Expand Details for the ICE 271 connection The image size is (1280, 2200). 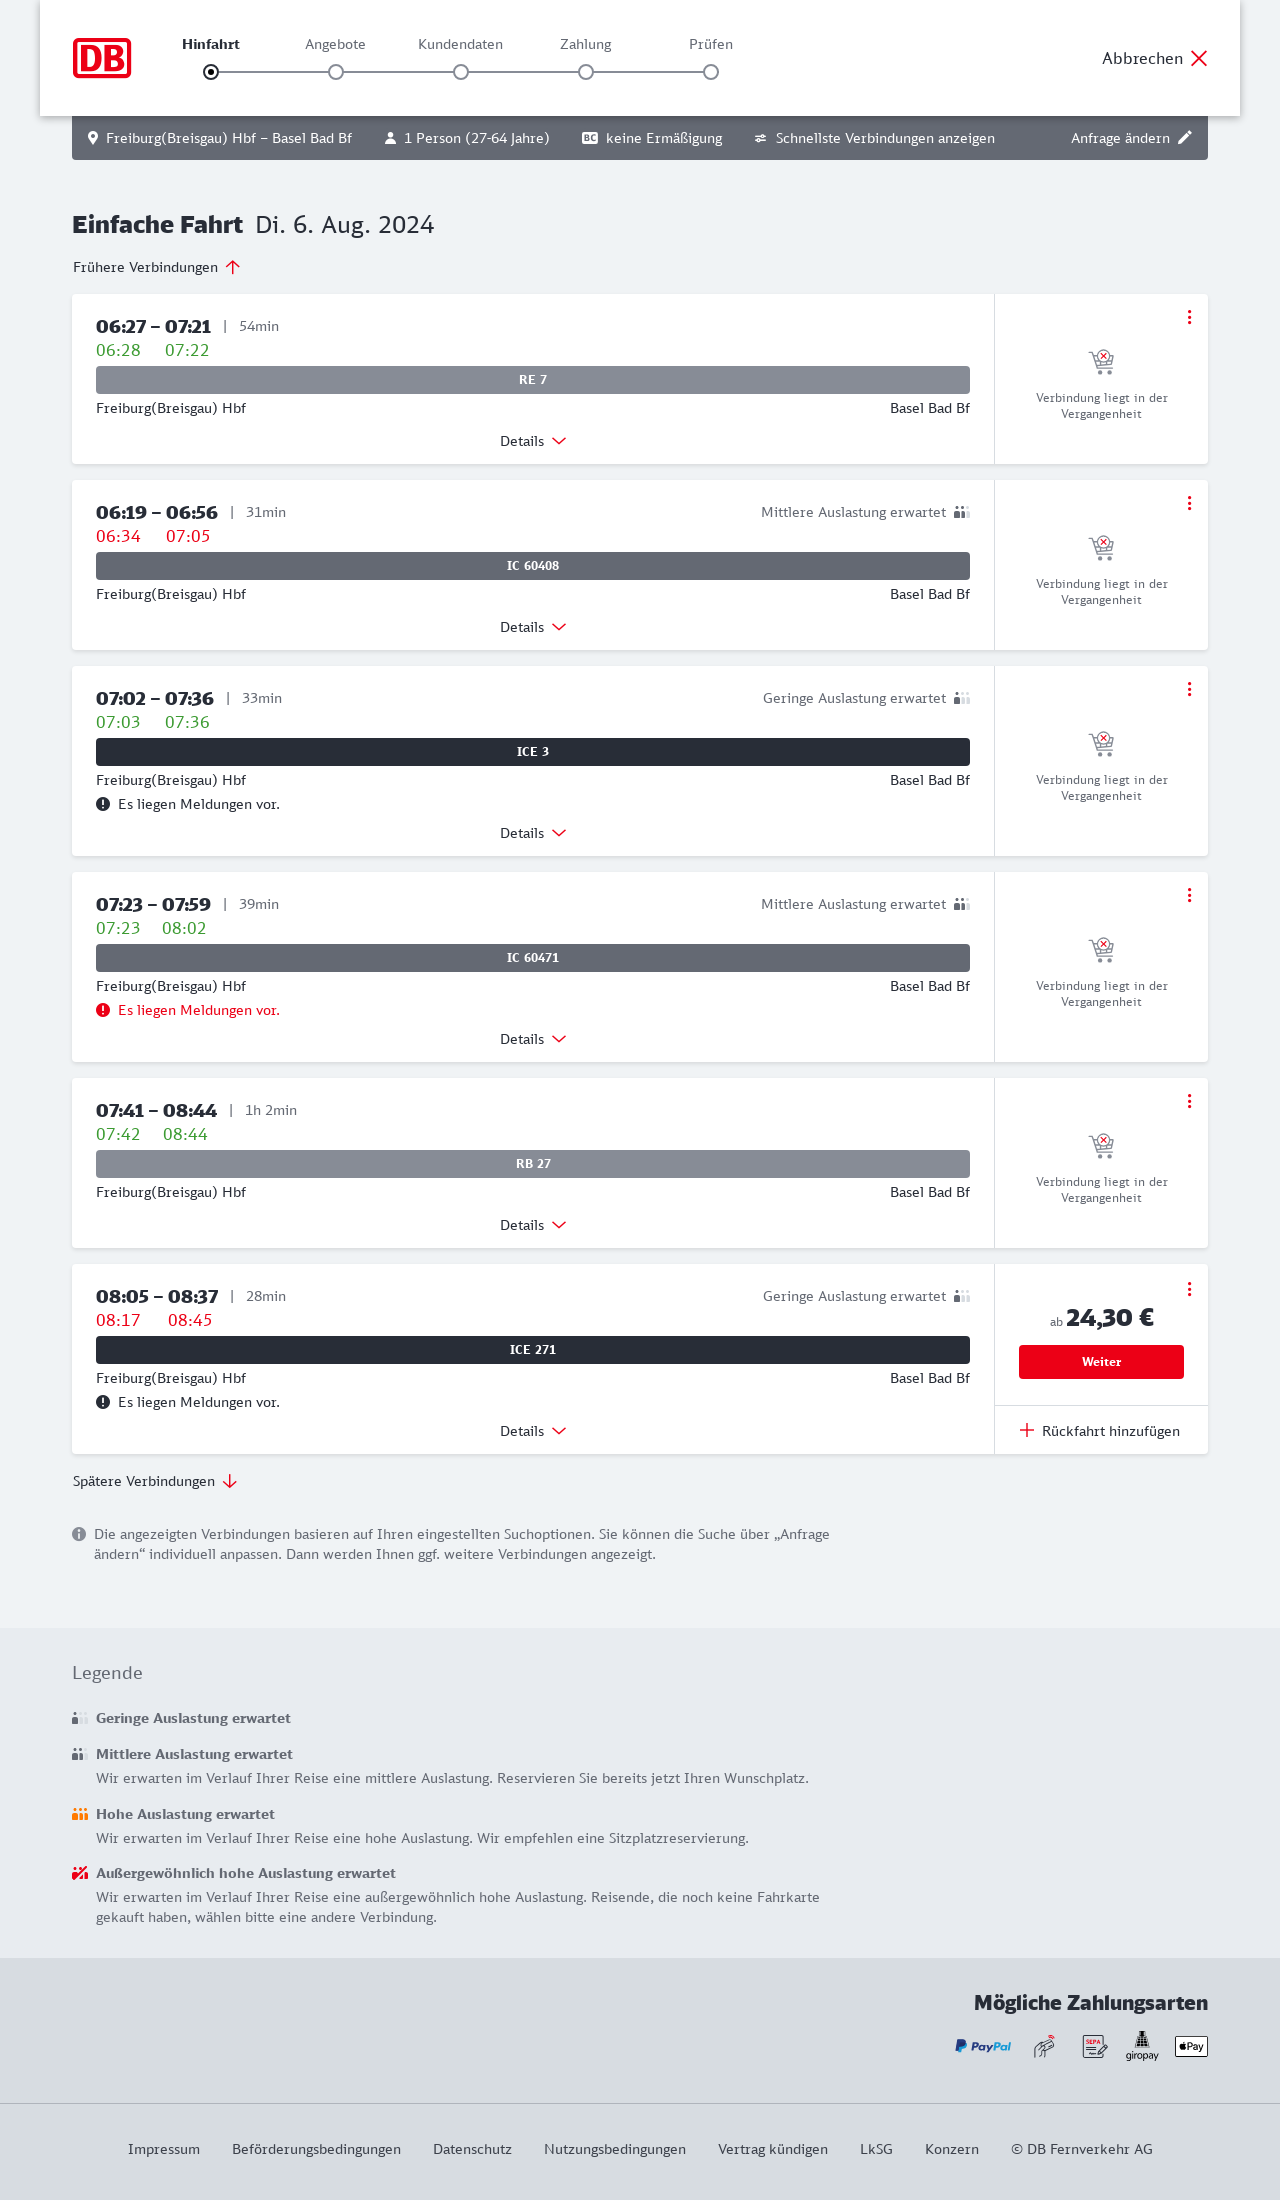point(533,1431)
